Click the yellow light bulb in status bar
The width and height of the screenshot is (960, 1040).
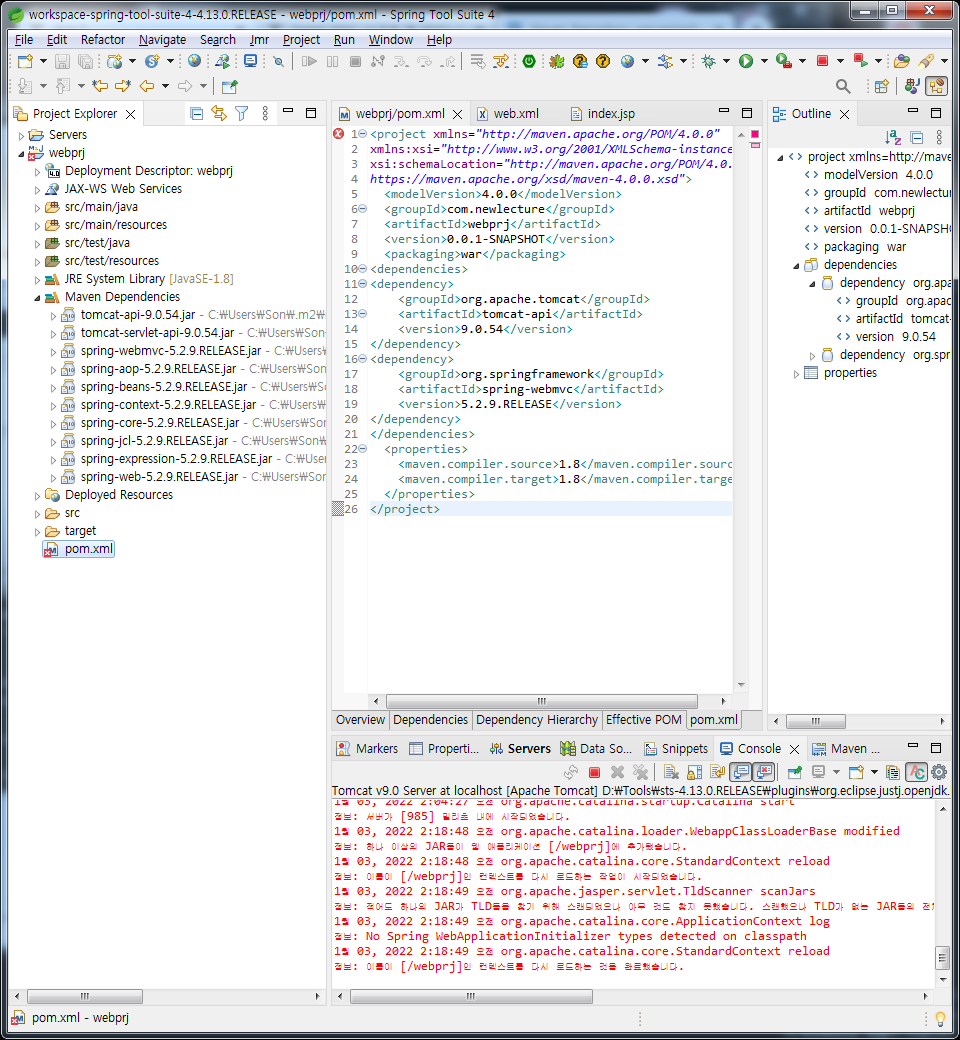click(940, 1018)
